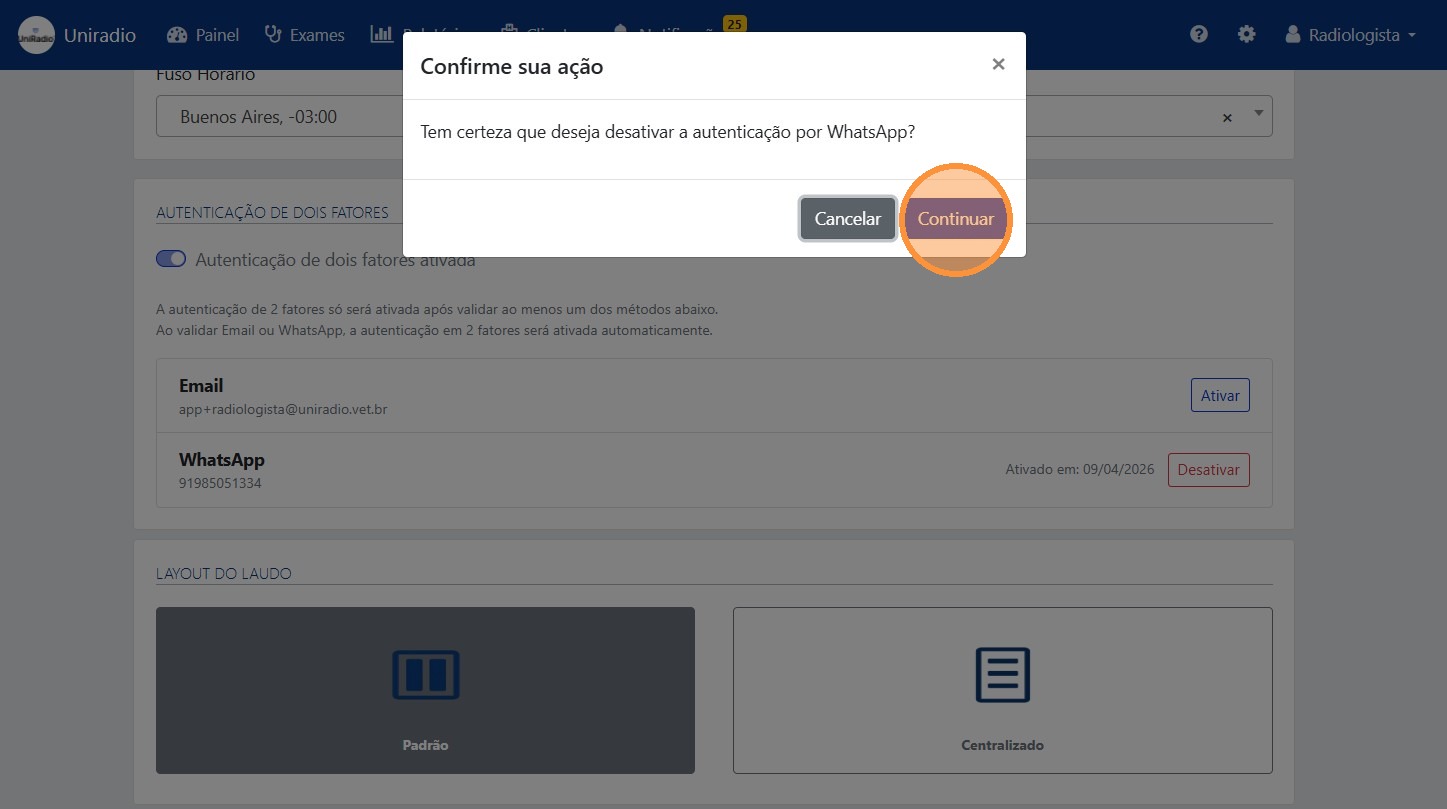
Task: Activate Email authentication with Ativar
Action: point(1219,395)
